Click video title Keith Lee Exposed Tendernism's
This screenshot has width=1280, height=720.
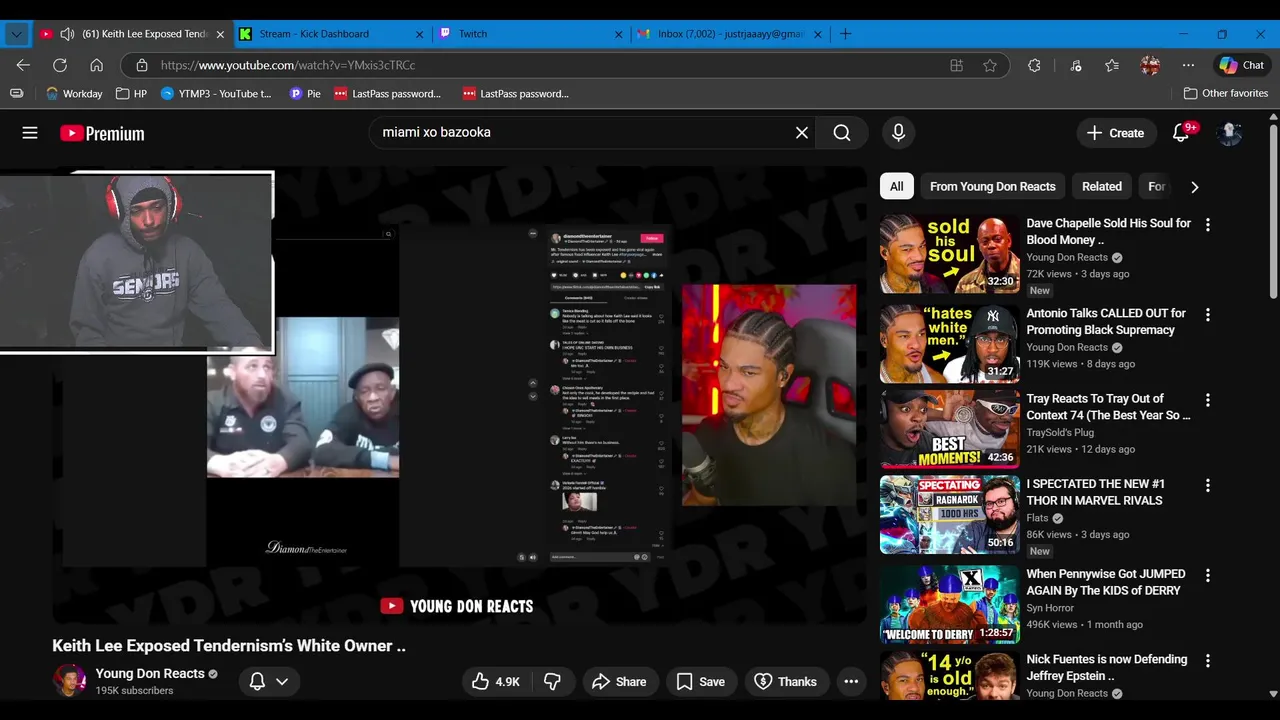(229, 645)
